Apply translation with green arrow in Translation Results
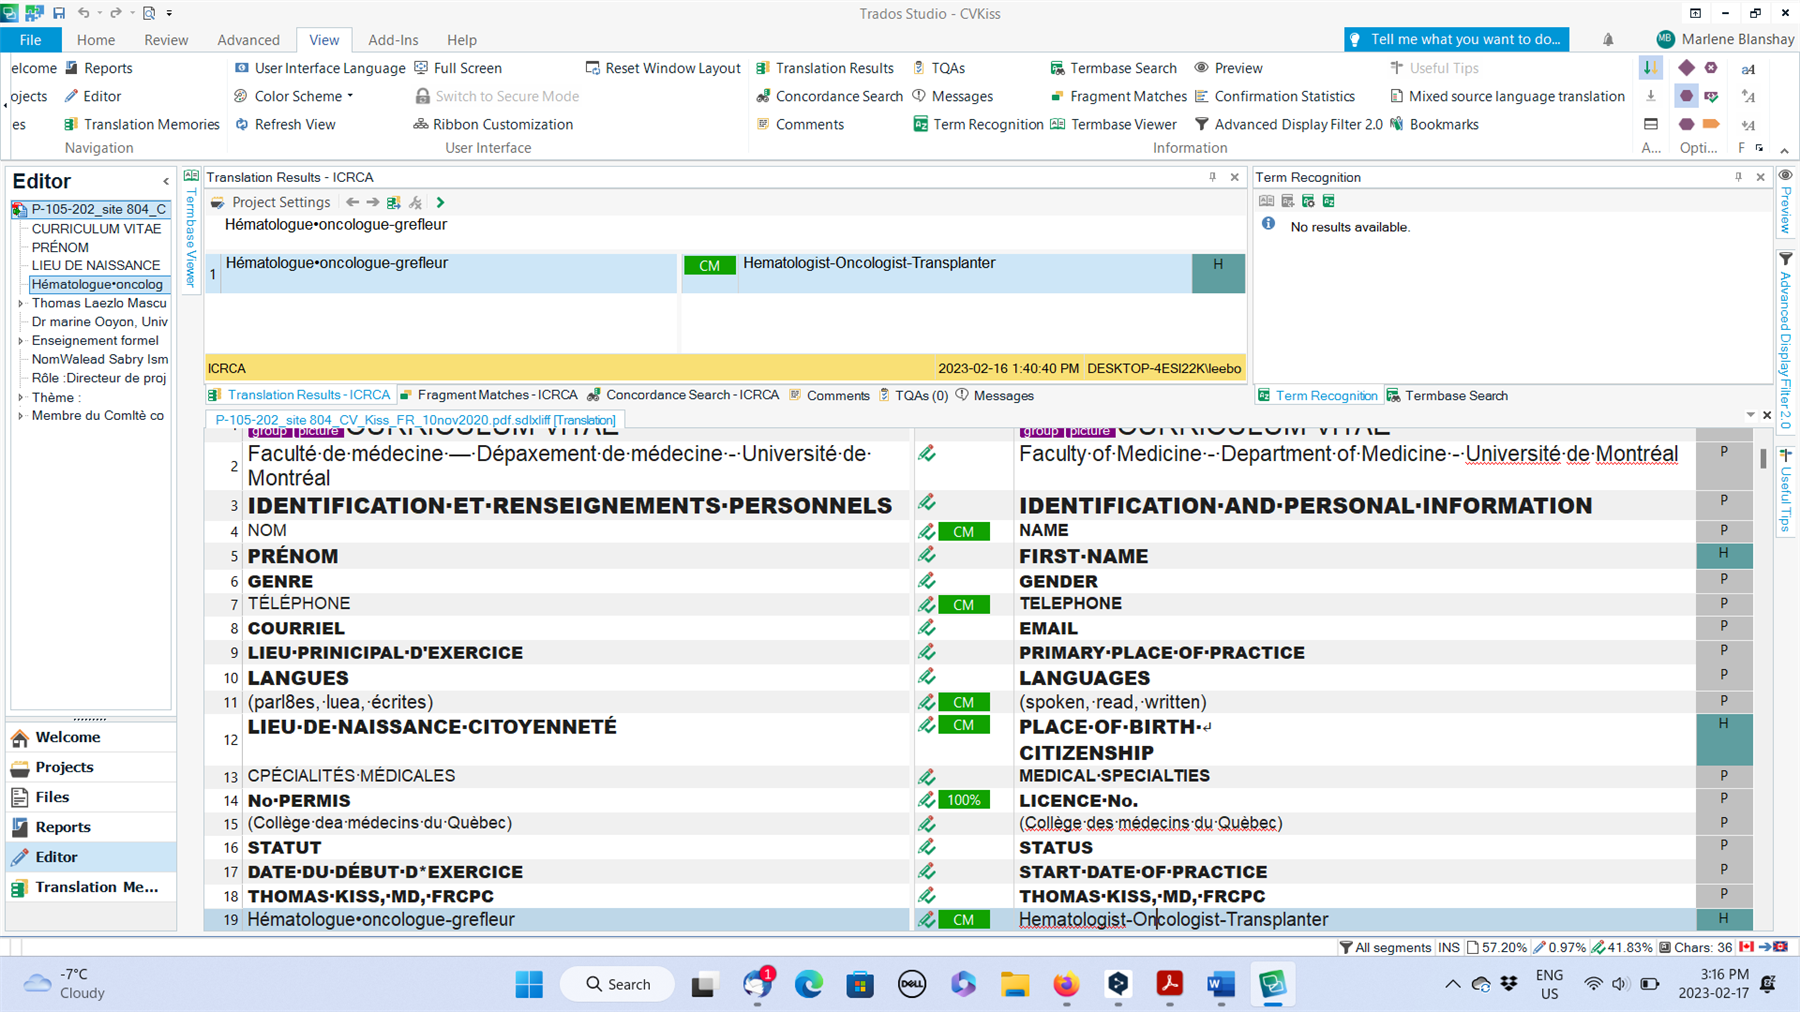 (440, 202)
